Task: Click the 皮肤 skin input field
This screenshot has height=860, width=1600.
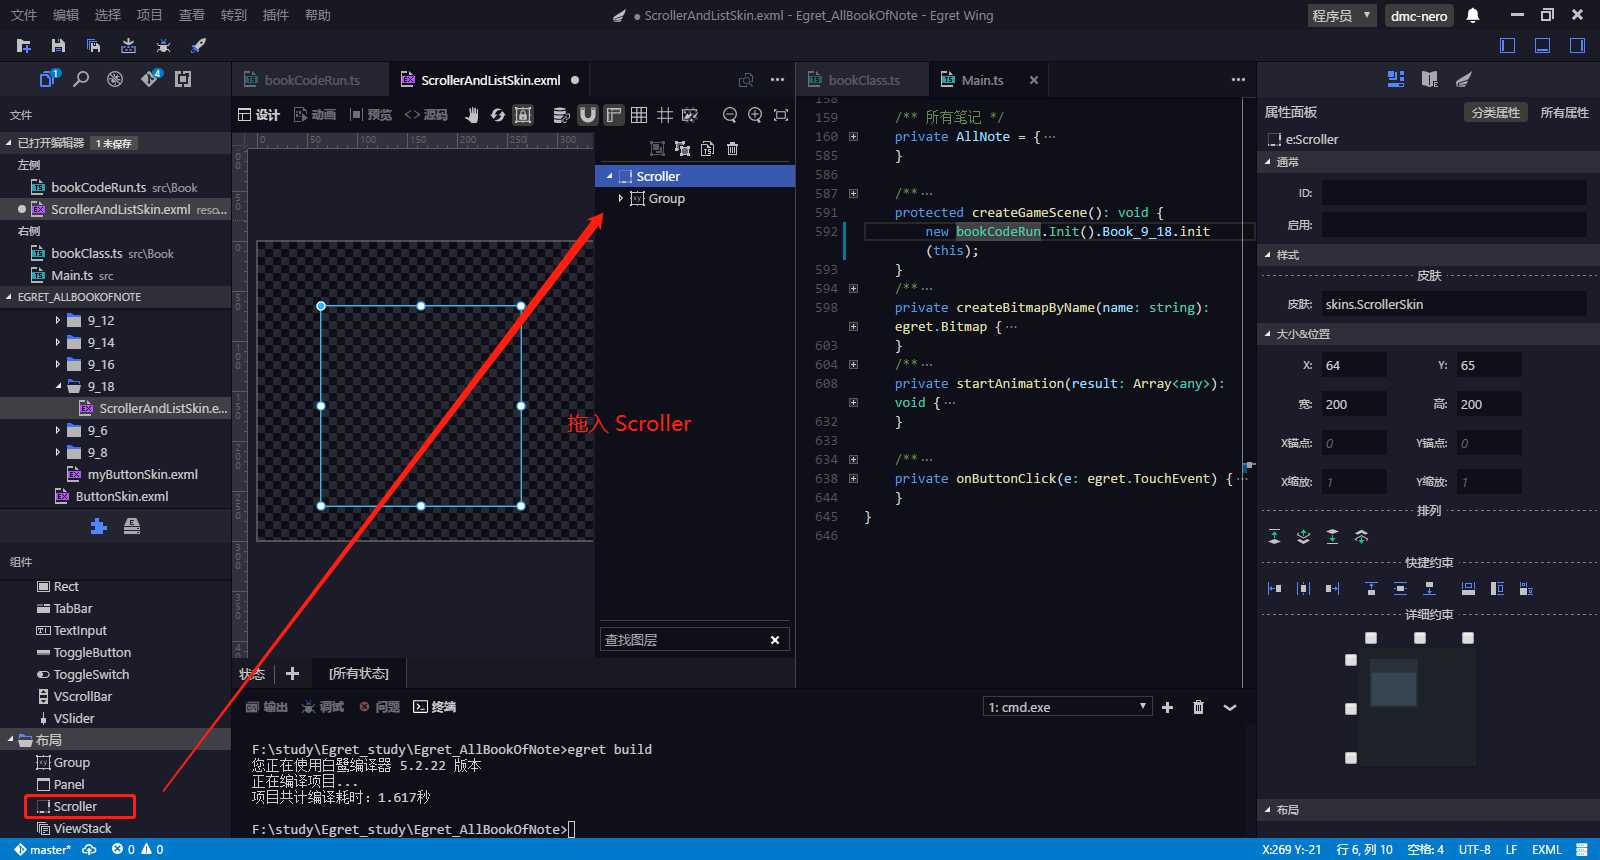Action: [1454, 304]
